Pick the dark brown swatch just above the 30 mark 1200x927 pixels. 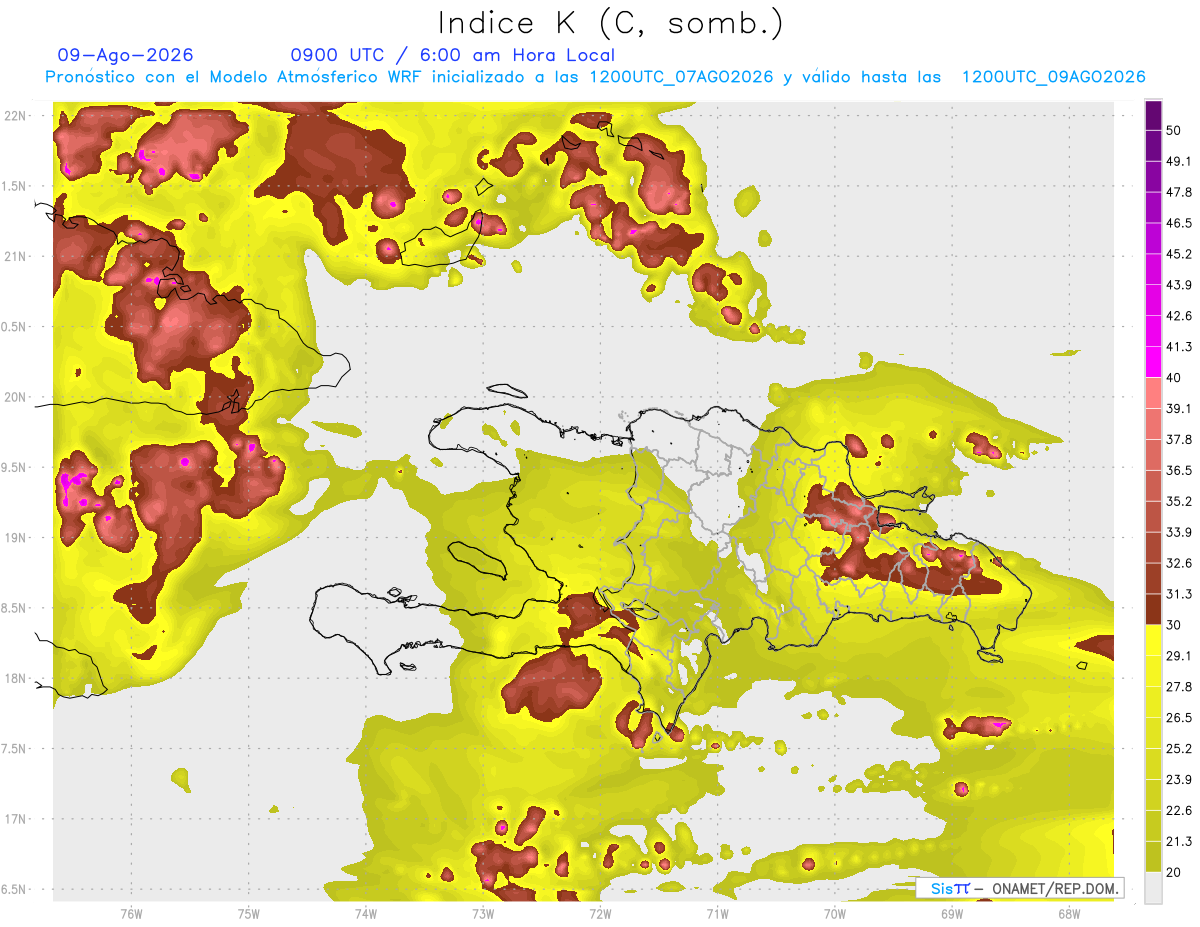[x=1153, y=609]
